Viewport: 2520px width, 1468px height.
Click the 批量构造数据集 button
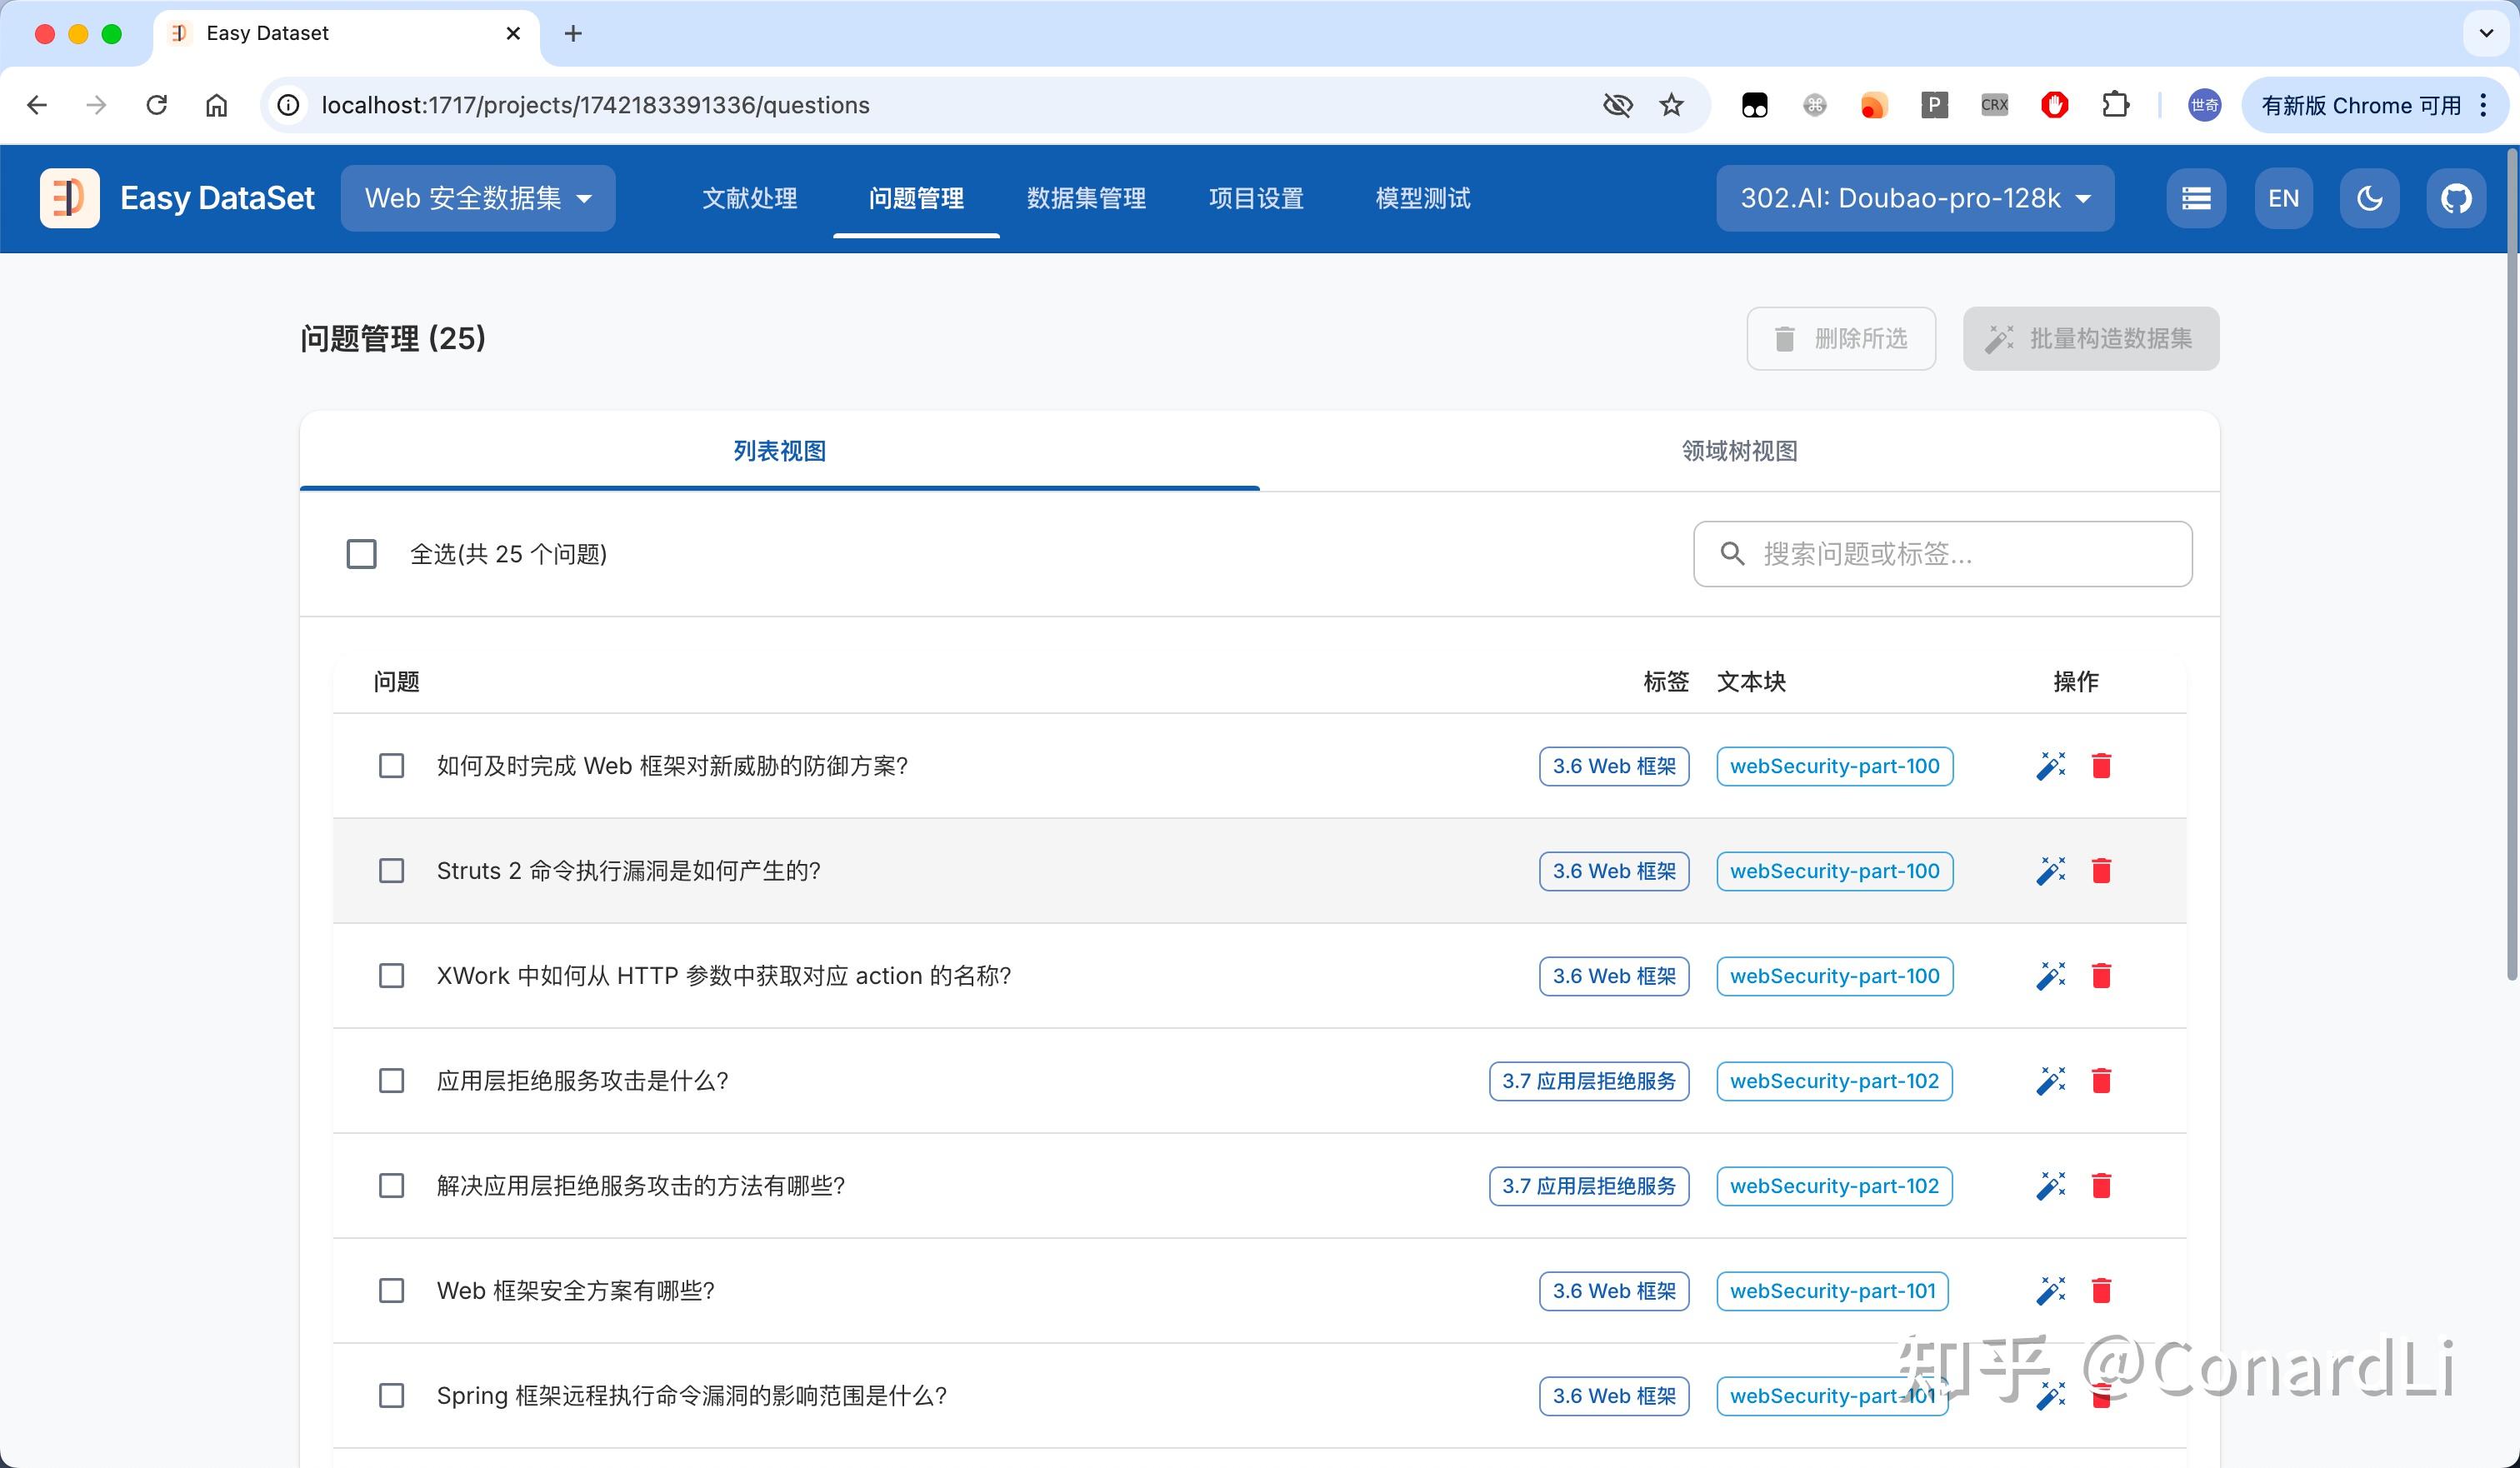point(2089,338)
